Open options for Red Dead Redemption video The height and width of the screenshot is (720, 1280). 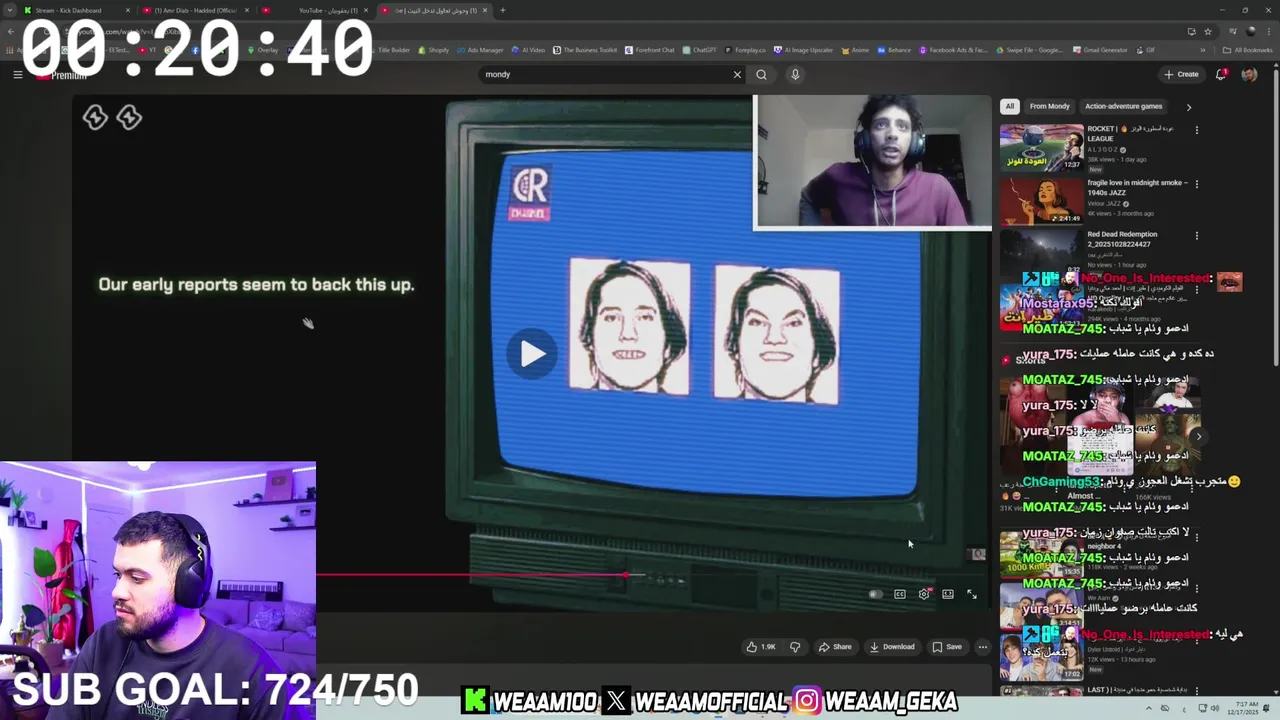point(1196,236)
